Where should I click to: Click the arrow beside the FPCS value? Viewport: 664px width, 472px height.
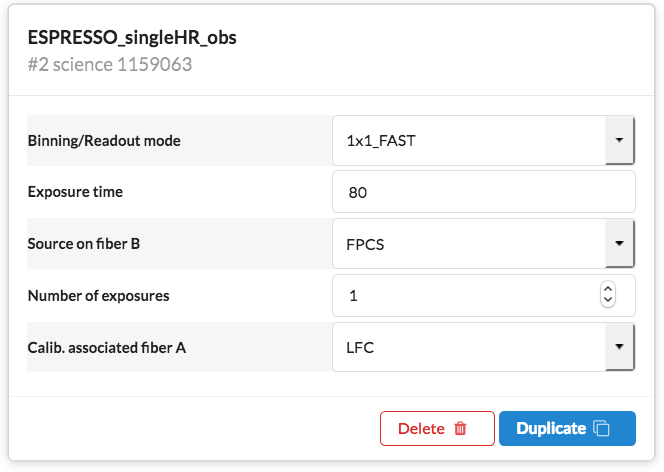(x=620, y=243)
